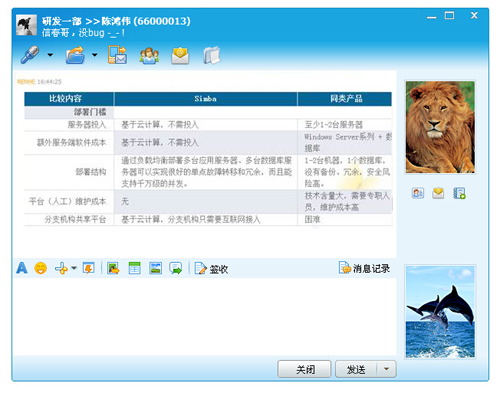Expand the send options arrow beside 发送

387,369
